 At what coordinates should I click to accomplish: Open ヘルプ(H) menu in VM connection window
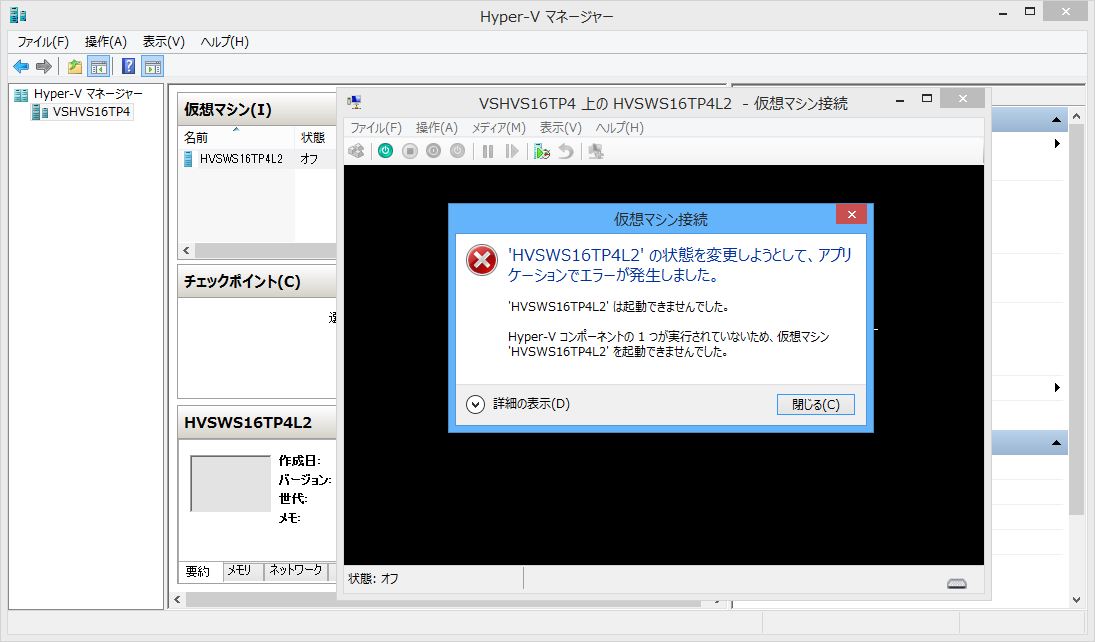click(x=619, y=128)
